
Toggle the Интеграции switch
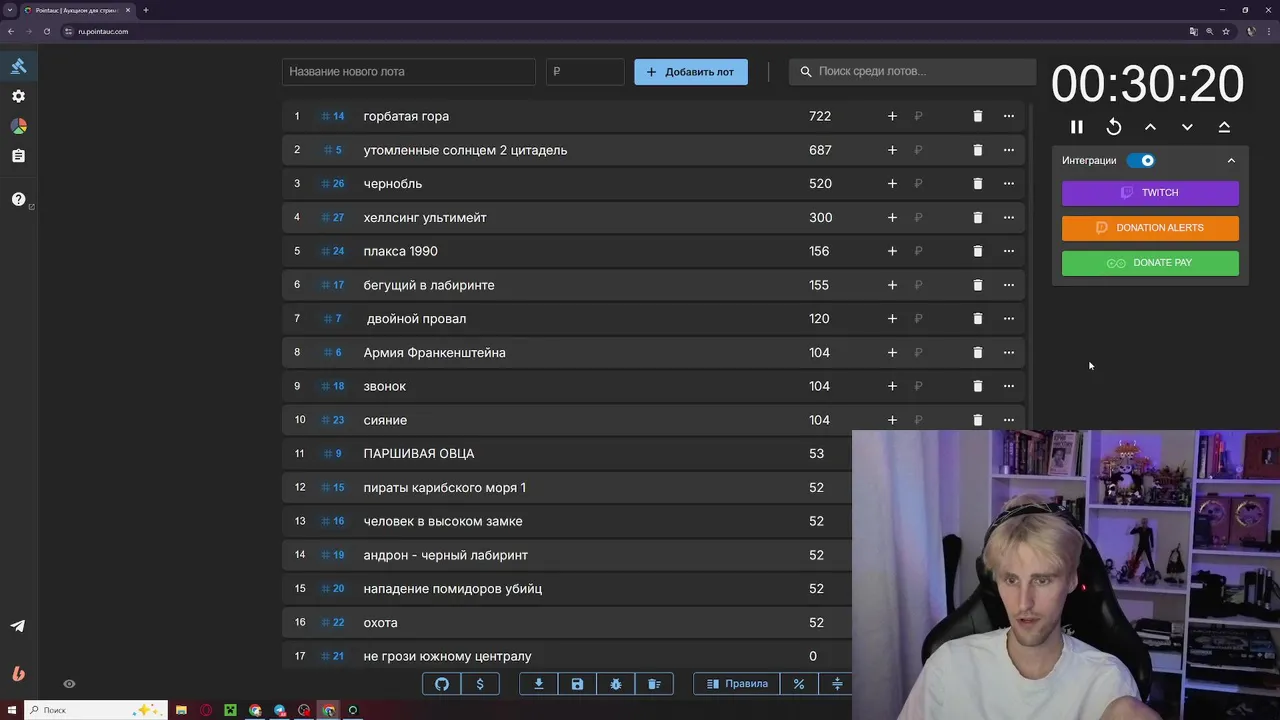point(1141,160)
